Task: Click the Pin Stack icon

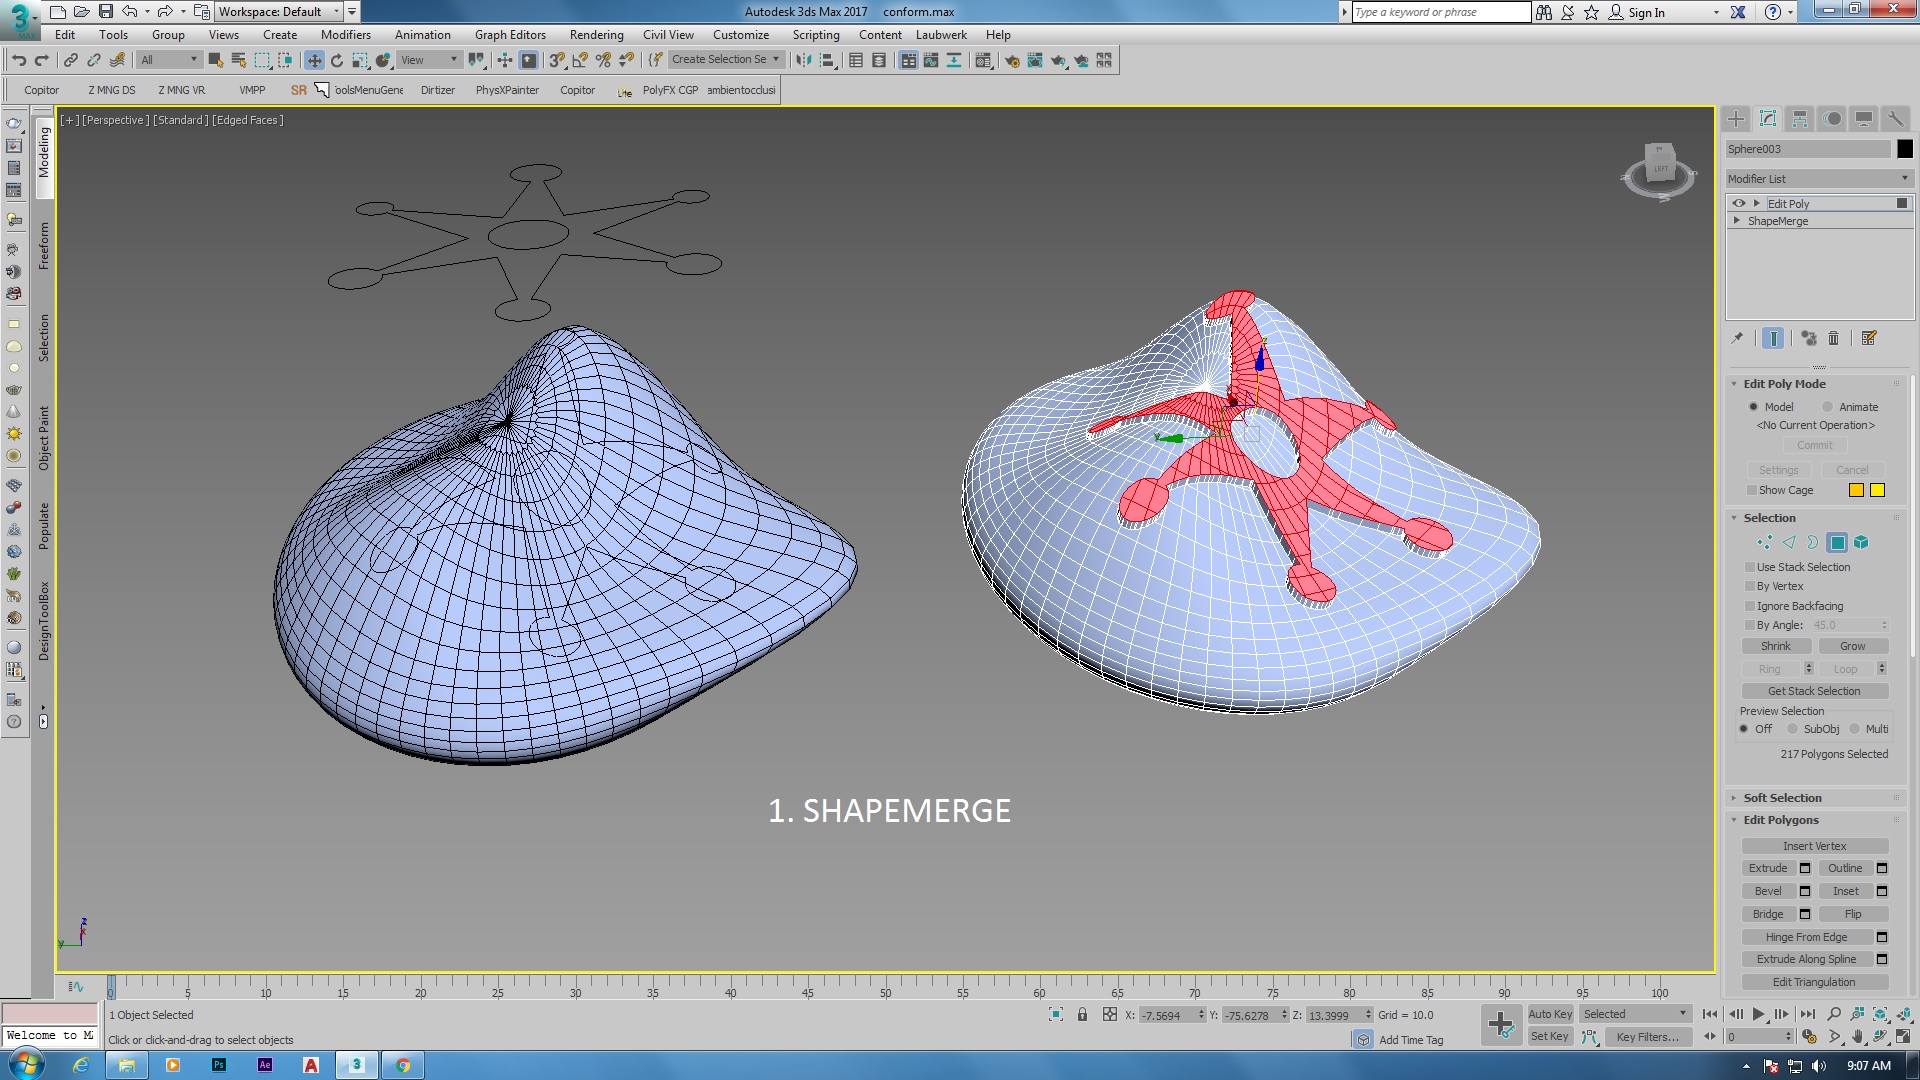Action: point(1737,339)
